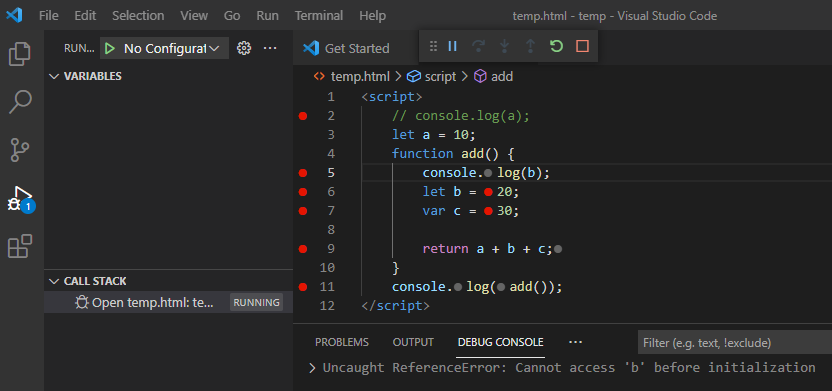Open the Go menu
The width and height of the screenshot is (832, 391).
(x=232, y=15)
